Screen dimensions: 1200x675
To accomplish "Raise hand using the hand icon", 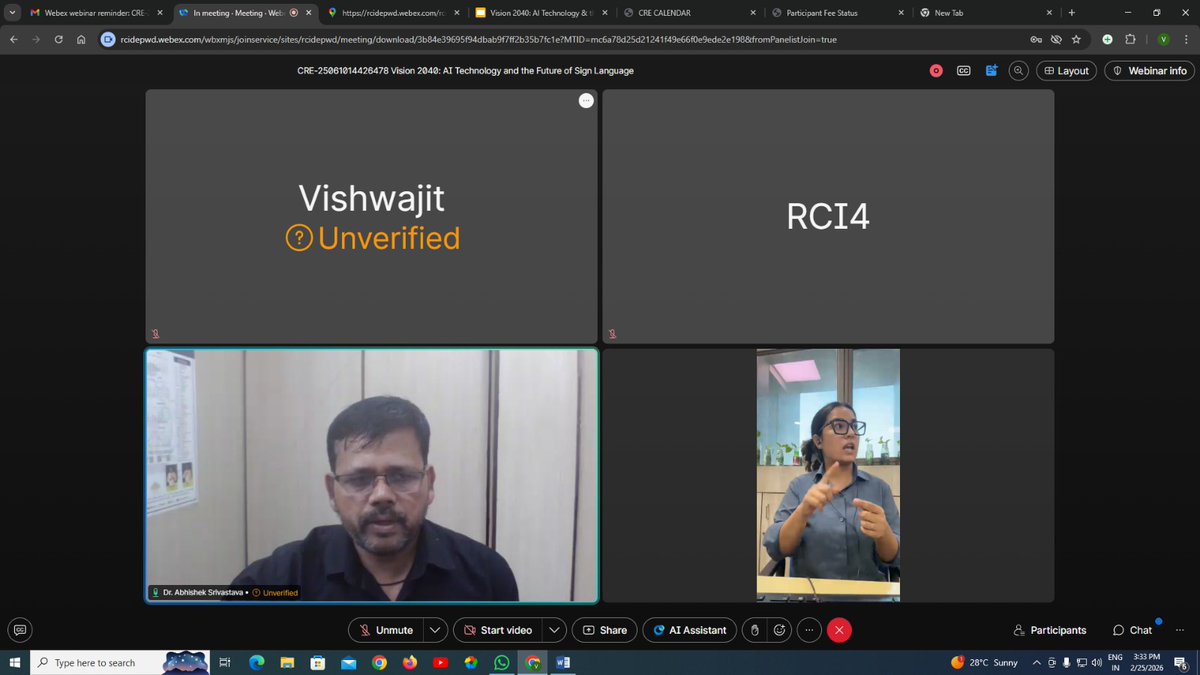I will tap(756, 630).
